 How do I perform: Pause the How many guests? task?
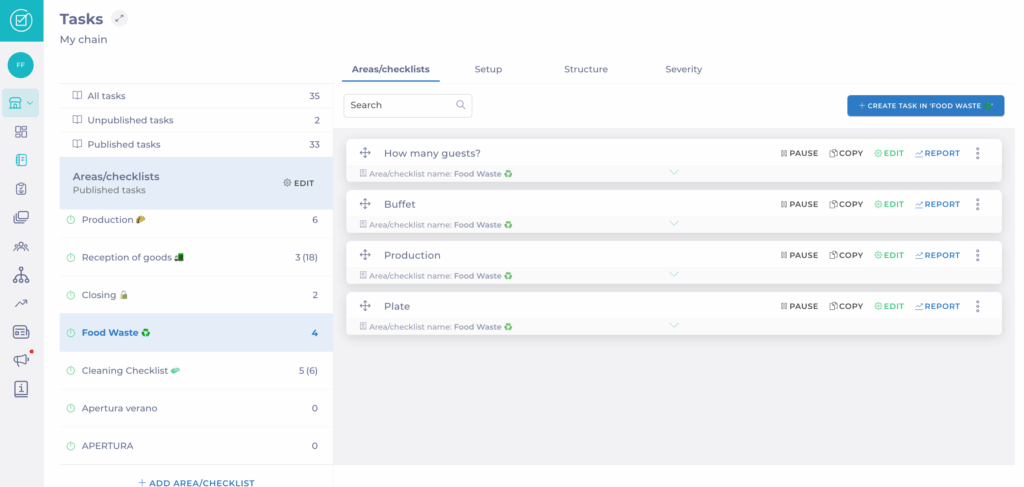(798, 153)
